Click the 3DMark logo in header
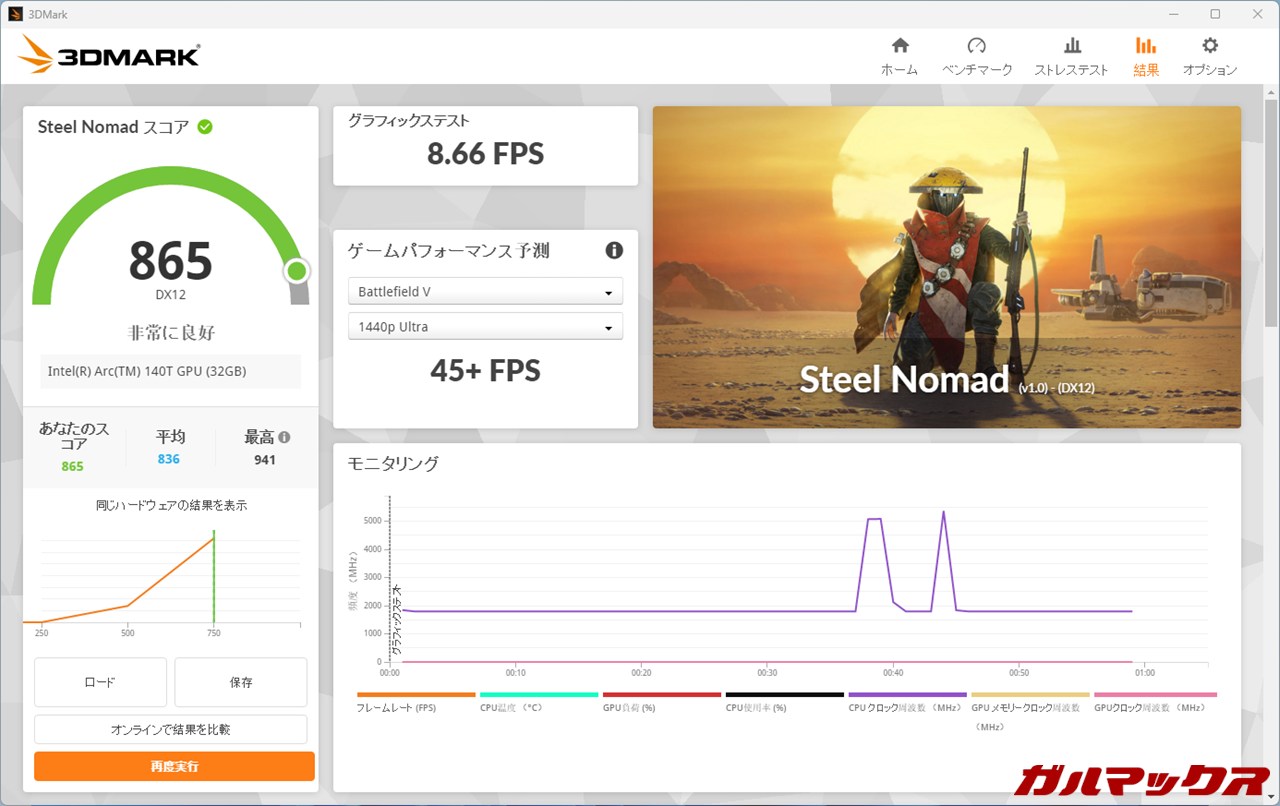This screenshot has height=806, width=1280. click(x=109, y=55)
